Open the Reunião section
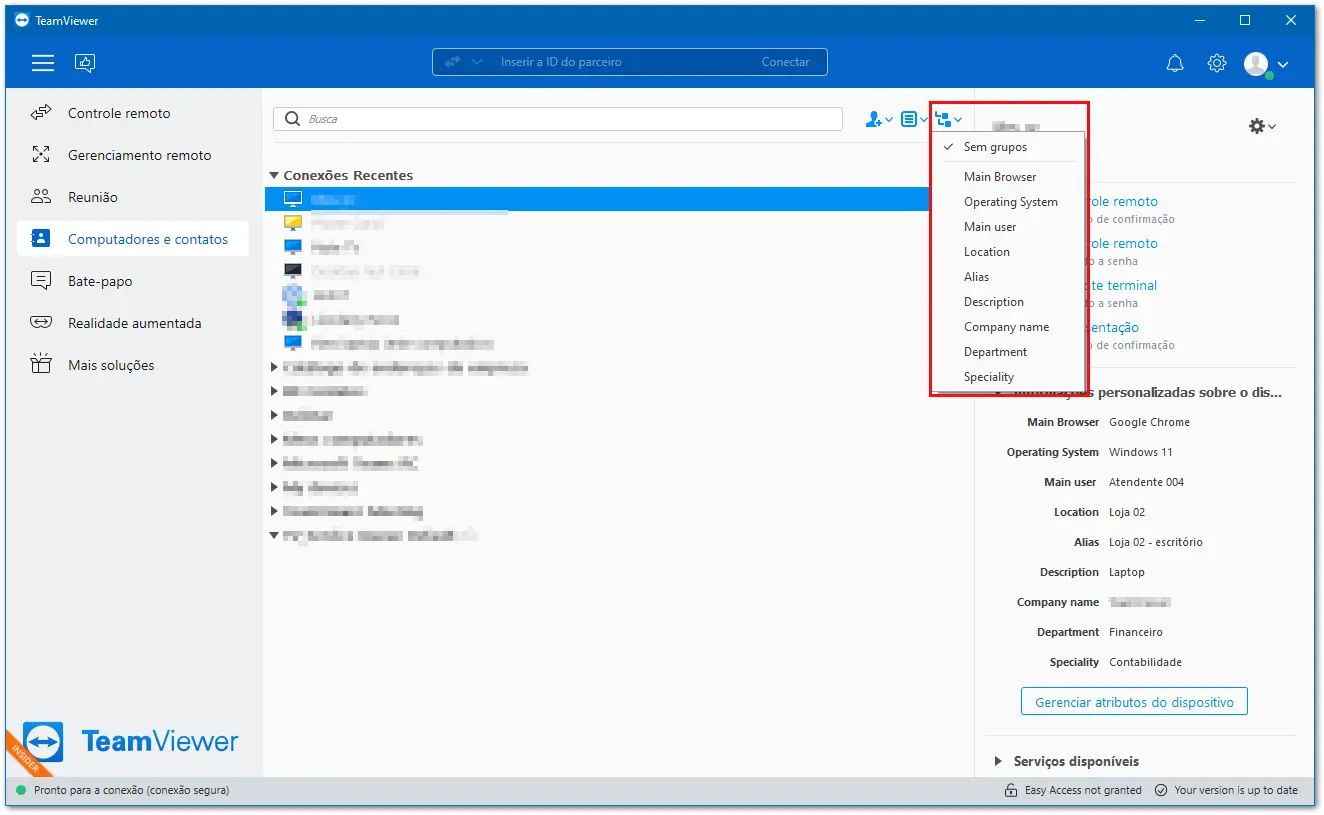1324x815 pixels. pos(133,197)
